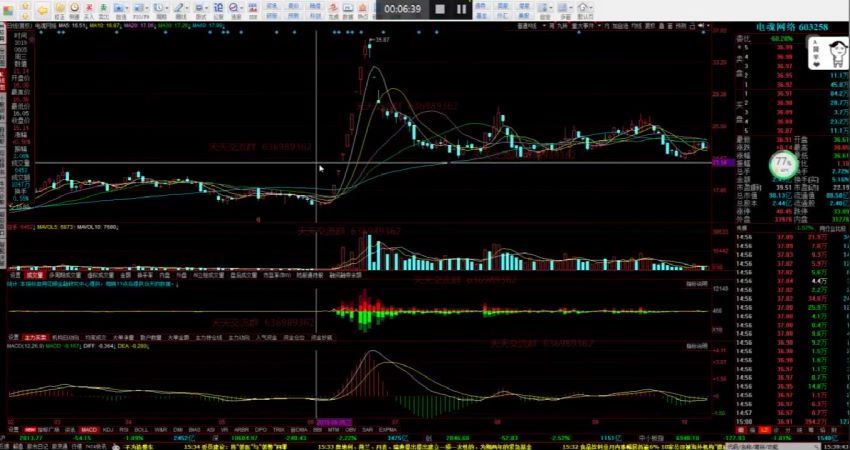The width and height of the screenshot is (850, 450).
Task: Select the KDJ indicator tab
Action: tap(108, 429)
